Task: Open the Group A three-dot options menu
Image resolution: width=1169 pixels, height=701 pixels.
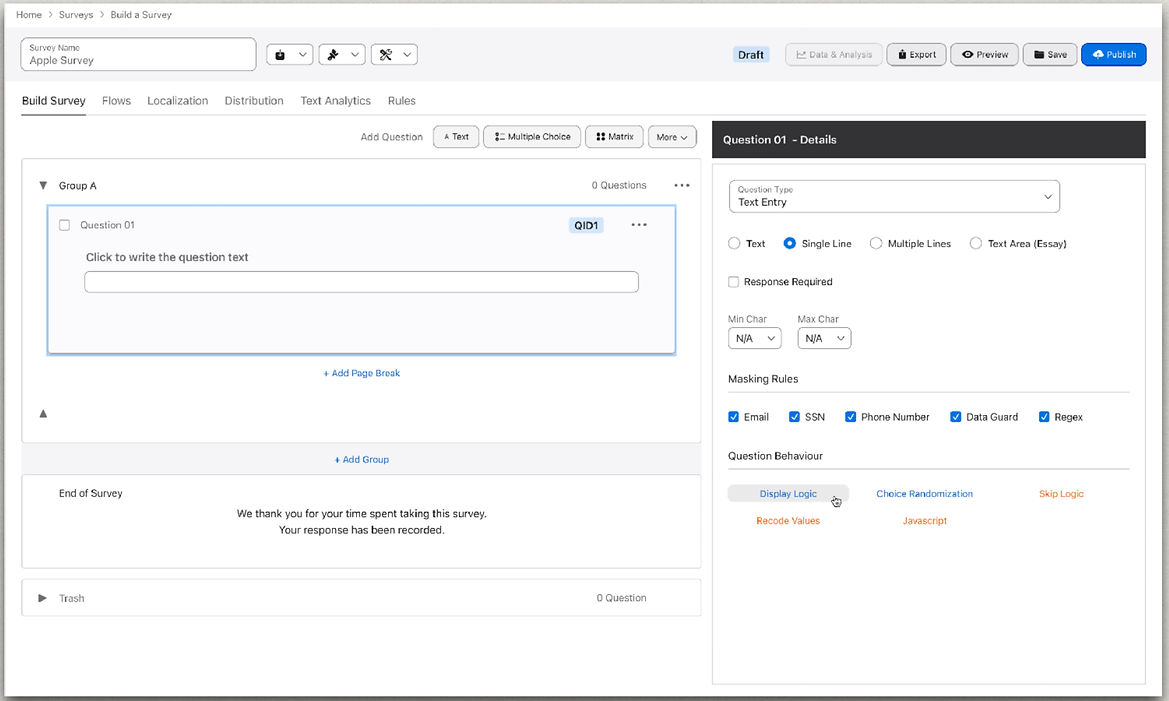Action: pyautogui.click(x=682, y=185)
